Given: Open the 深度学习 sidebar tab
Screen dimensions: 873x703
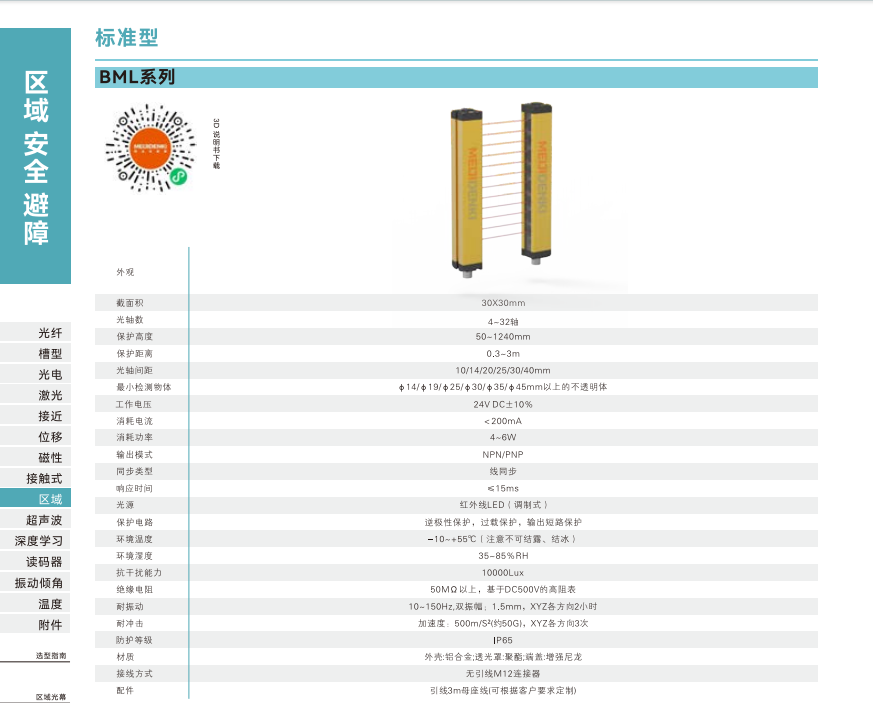Looking at the screenshot, I should pos(39,541).
